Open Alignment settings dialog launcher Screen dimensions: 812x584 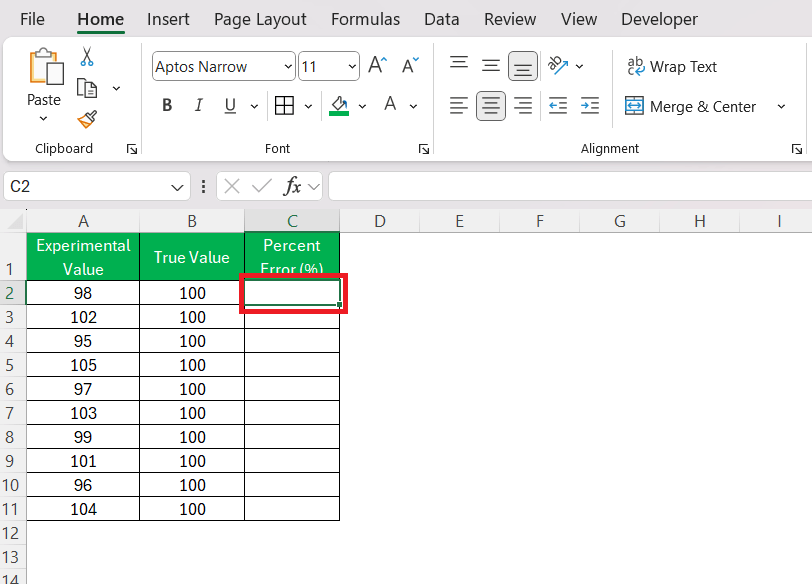pyautogui.click(x=797, y=149)
